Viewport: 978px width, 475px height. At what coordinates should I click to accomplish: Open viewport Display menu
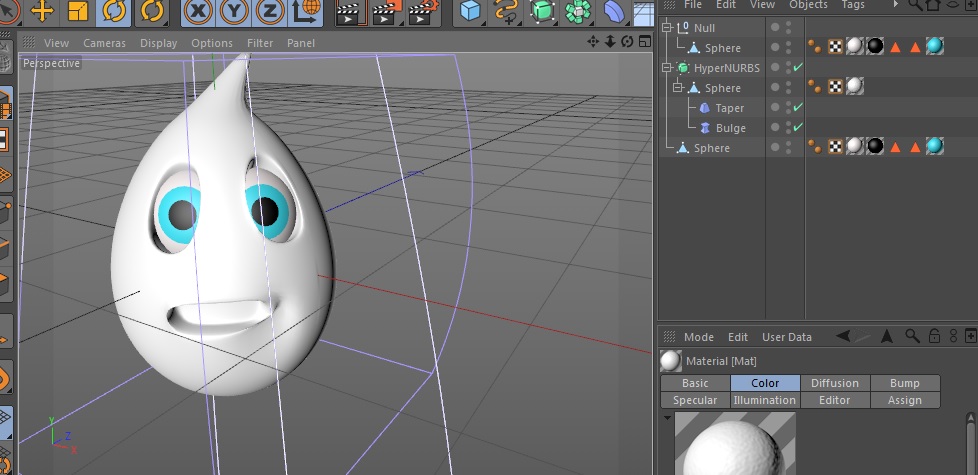click(x=158, y=43)
